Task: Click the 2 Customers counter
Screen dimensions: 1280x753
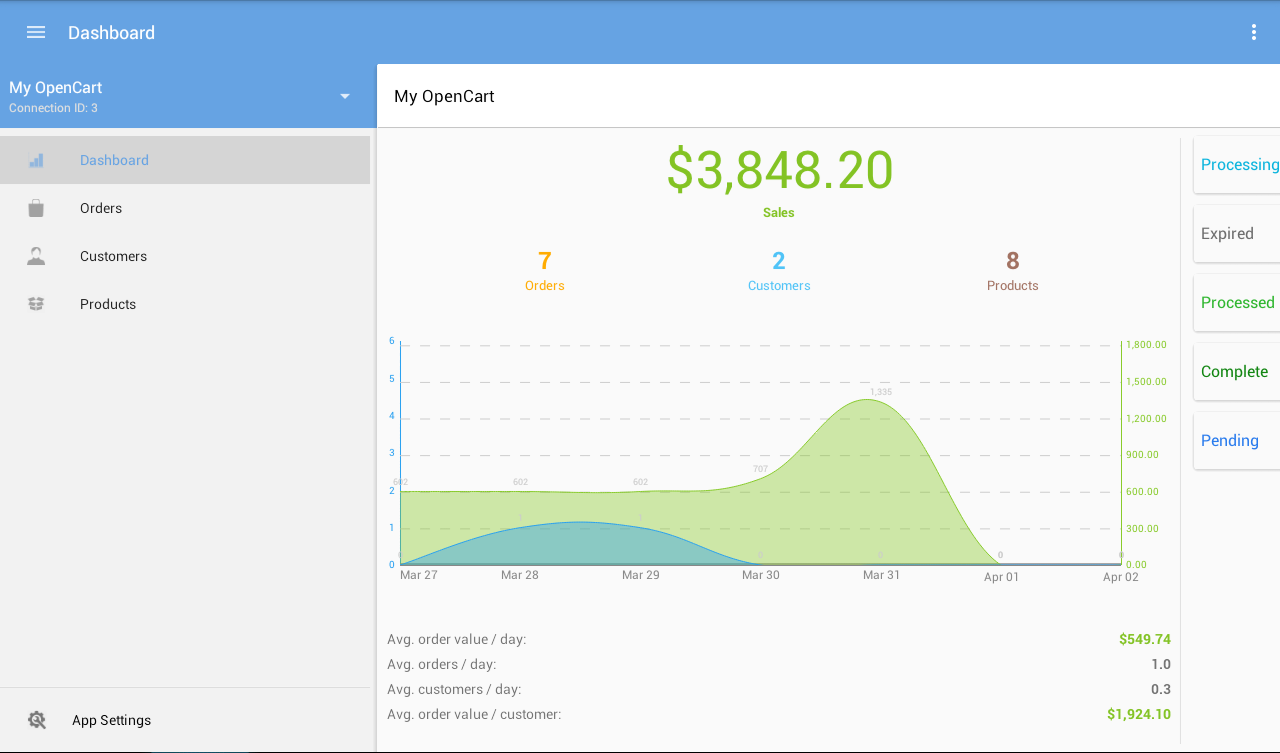Action: pos(779,271)
